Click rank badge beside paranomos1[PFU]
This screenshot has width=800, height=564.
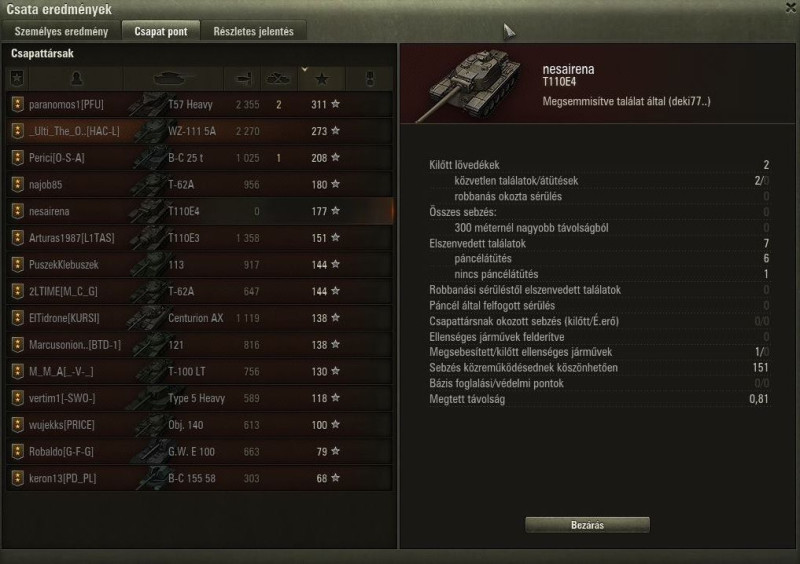pos(17,104)
